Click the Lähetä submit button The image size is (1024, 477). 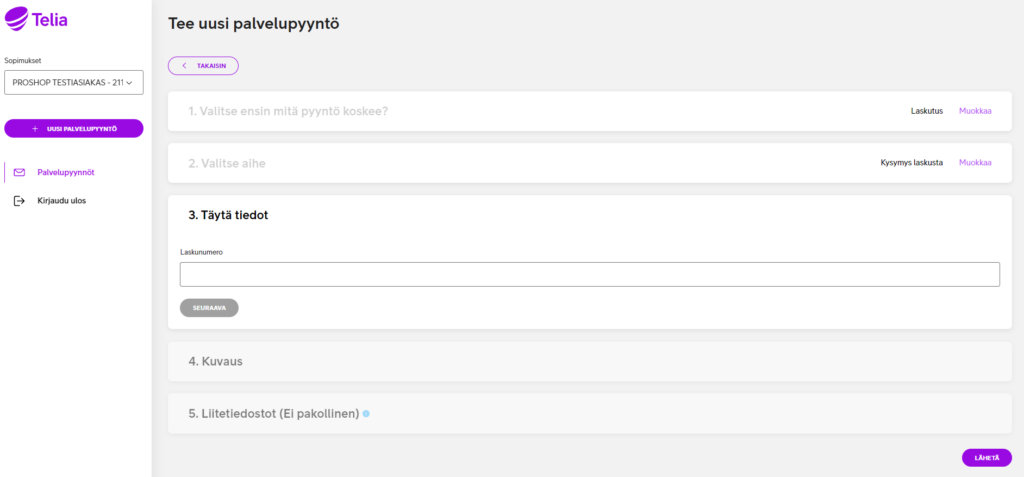(987, 458)
